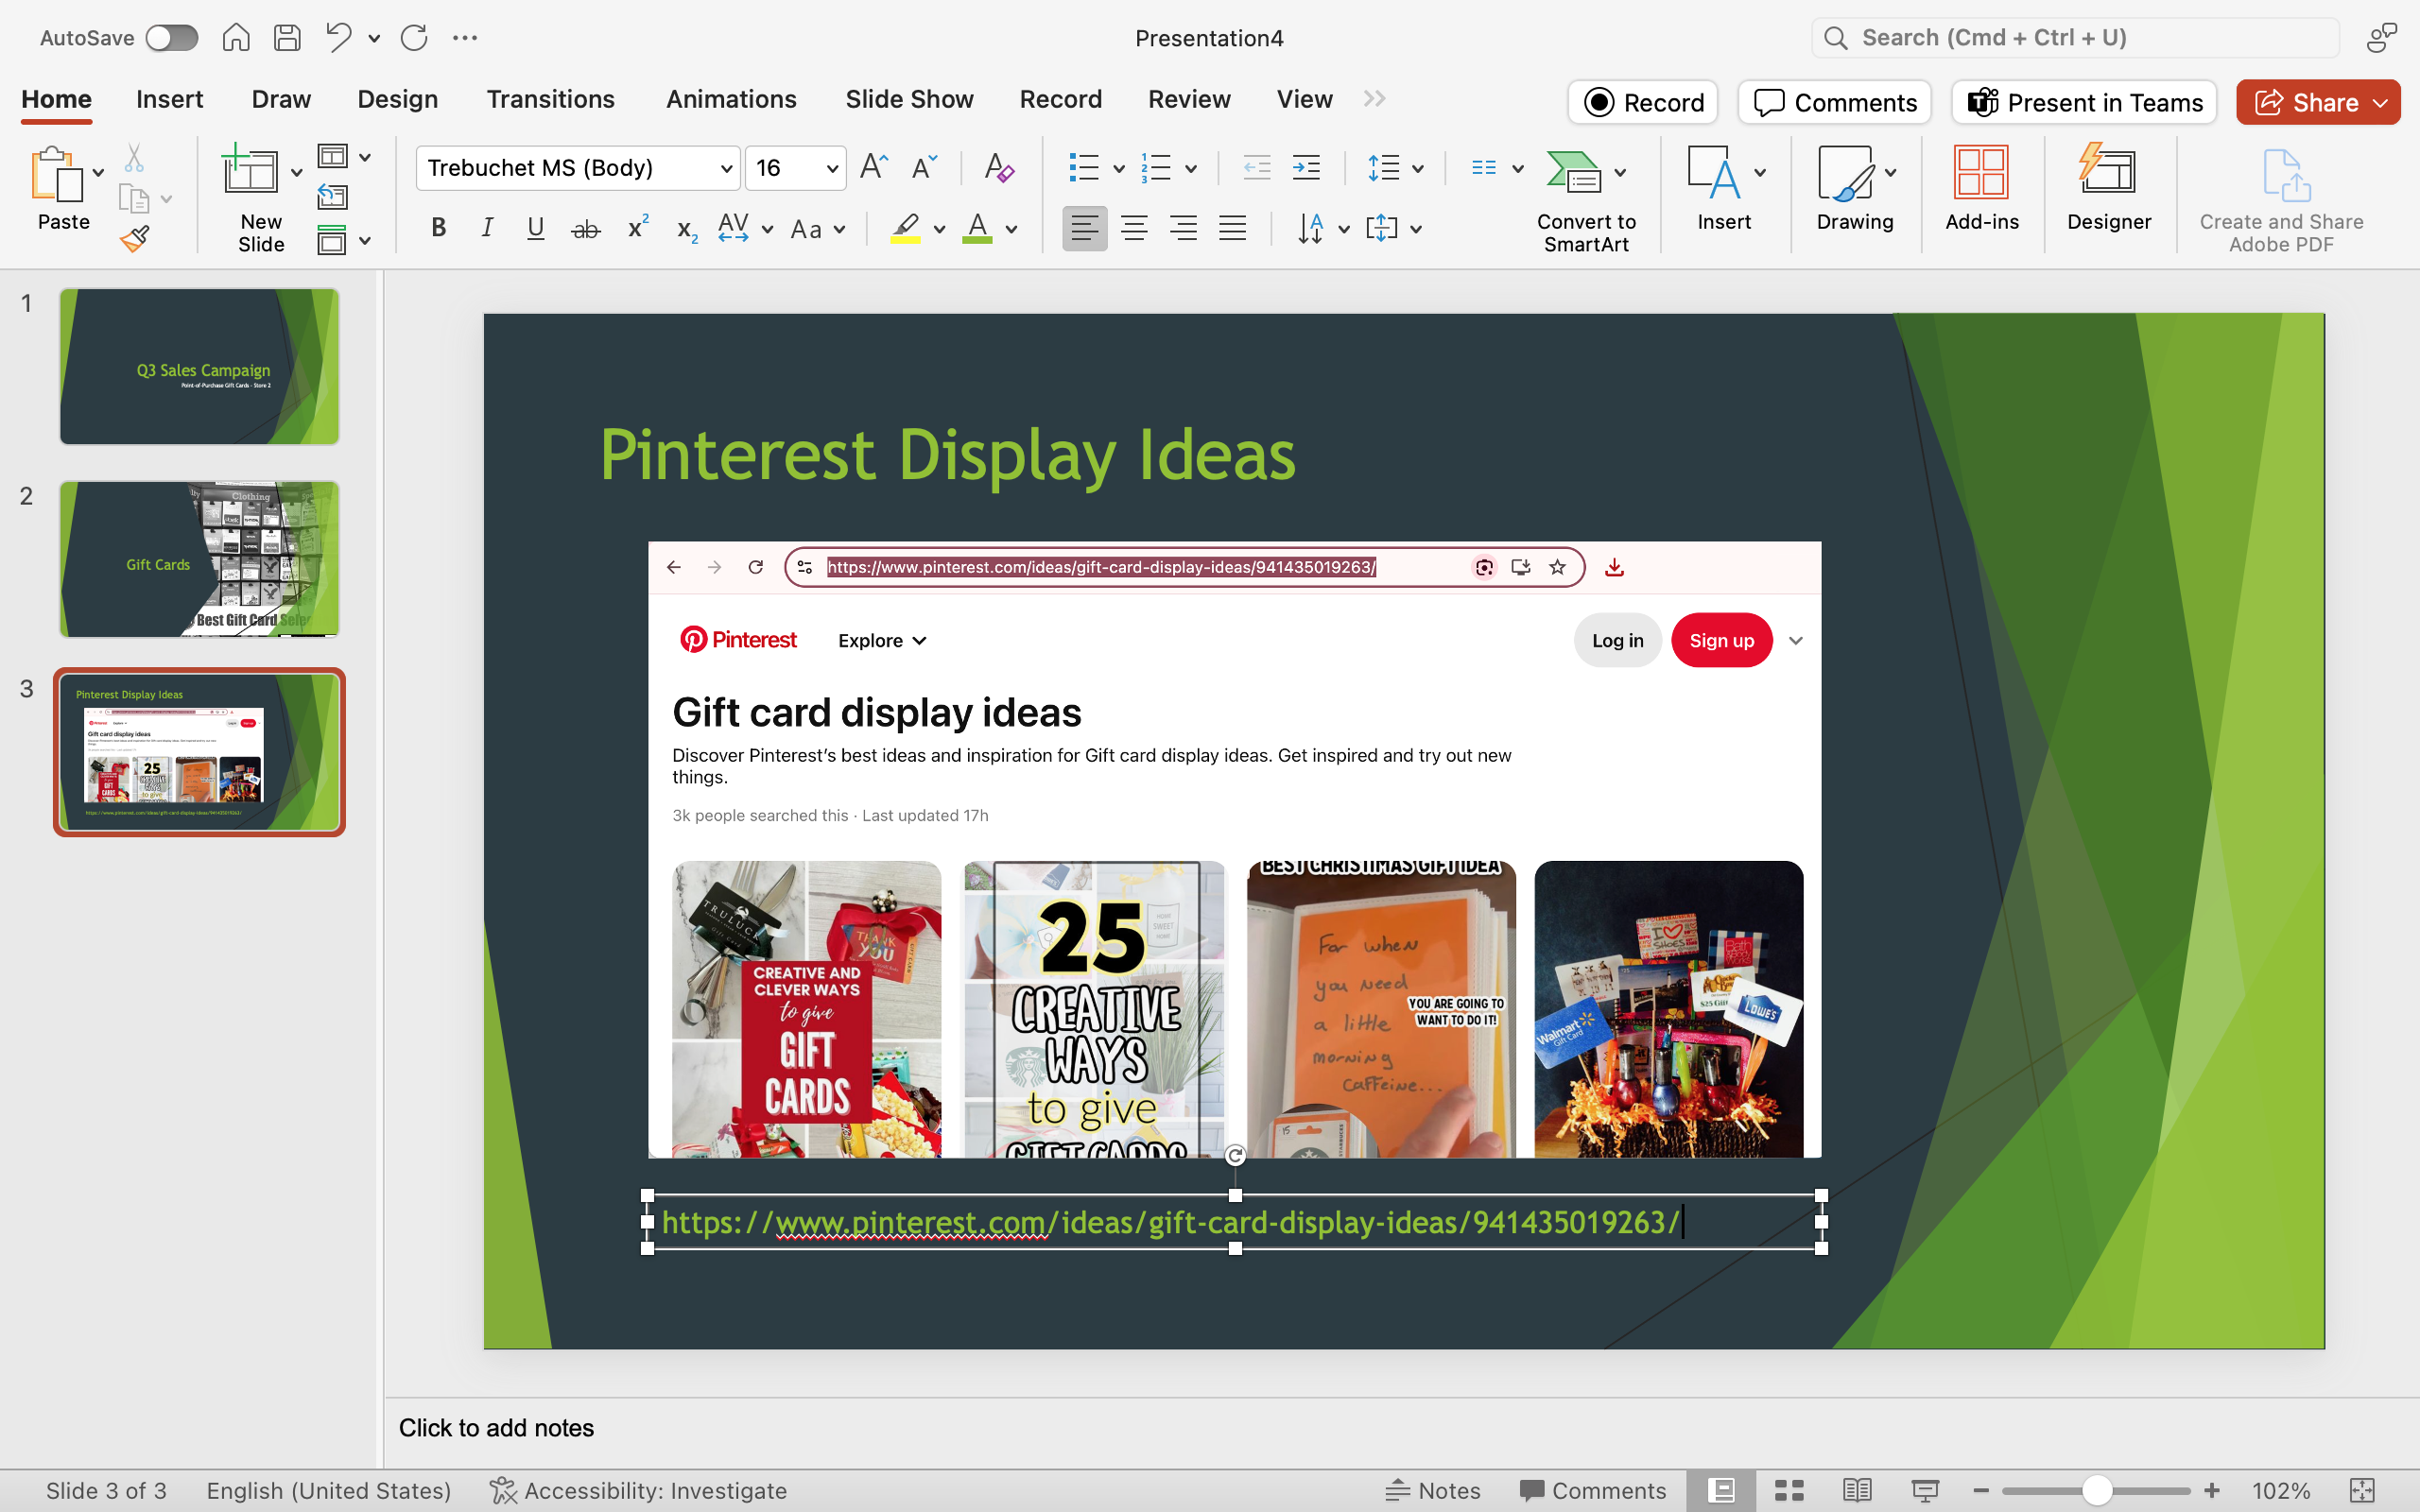The width and height of the screenshot is (2420, 1512).
Task: Start slide show from status bar
Action: (x=1925, y=1491)
